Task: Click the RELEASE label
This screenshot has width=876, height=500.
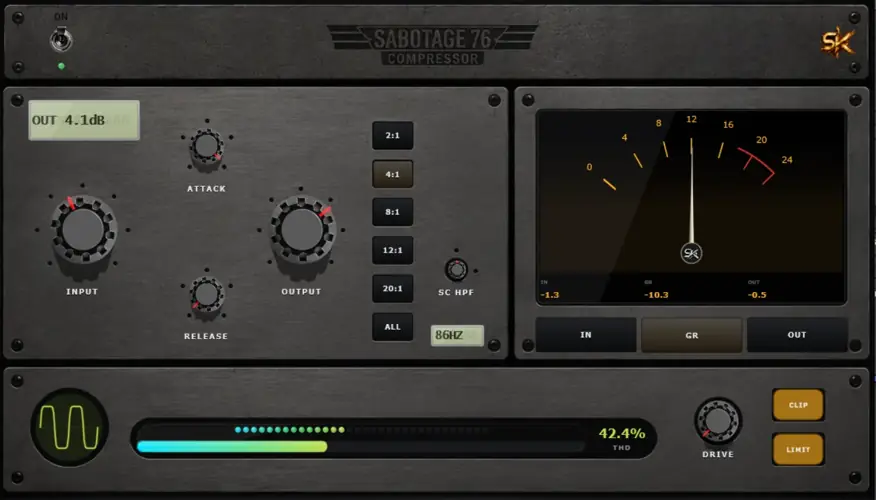Action: pyautogui.click(x=206, y=336)
